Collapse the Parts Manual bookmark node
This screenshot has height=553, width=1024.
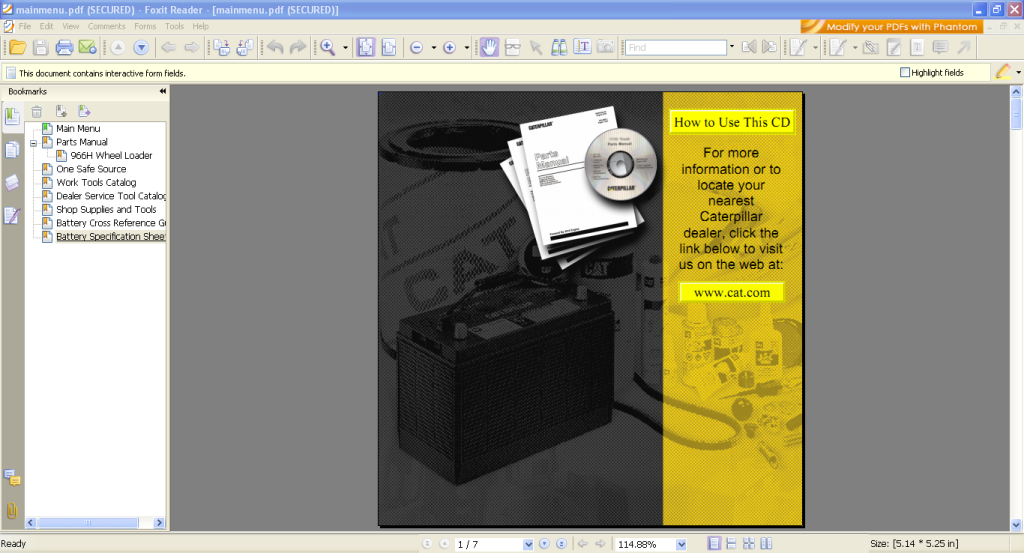(x=33, y=142)
